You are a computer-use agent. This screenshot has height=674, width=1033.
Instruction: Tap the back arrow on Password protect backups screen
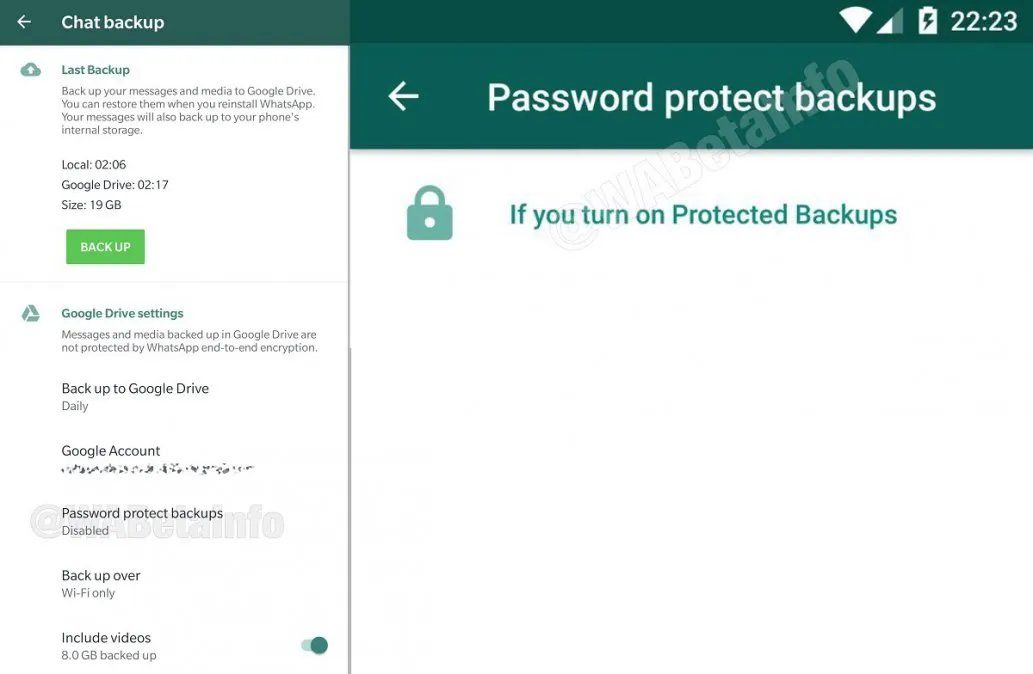403,96
